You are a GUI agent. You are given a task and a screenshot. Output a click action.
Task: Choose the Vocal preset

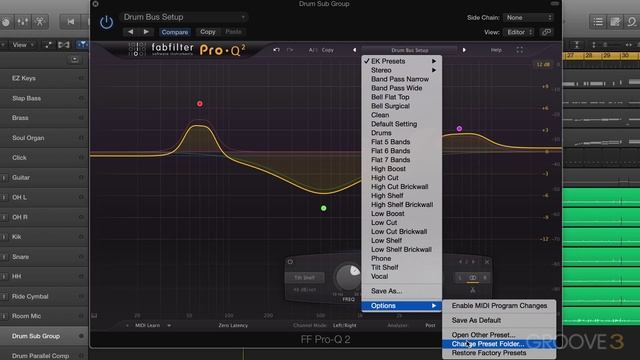pos(379,276)
